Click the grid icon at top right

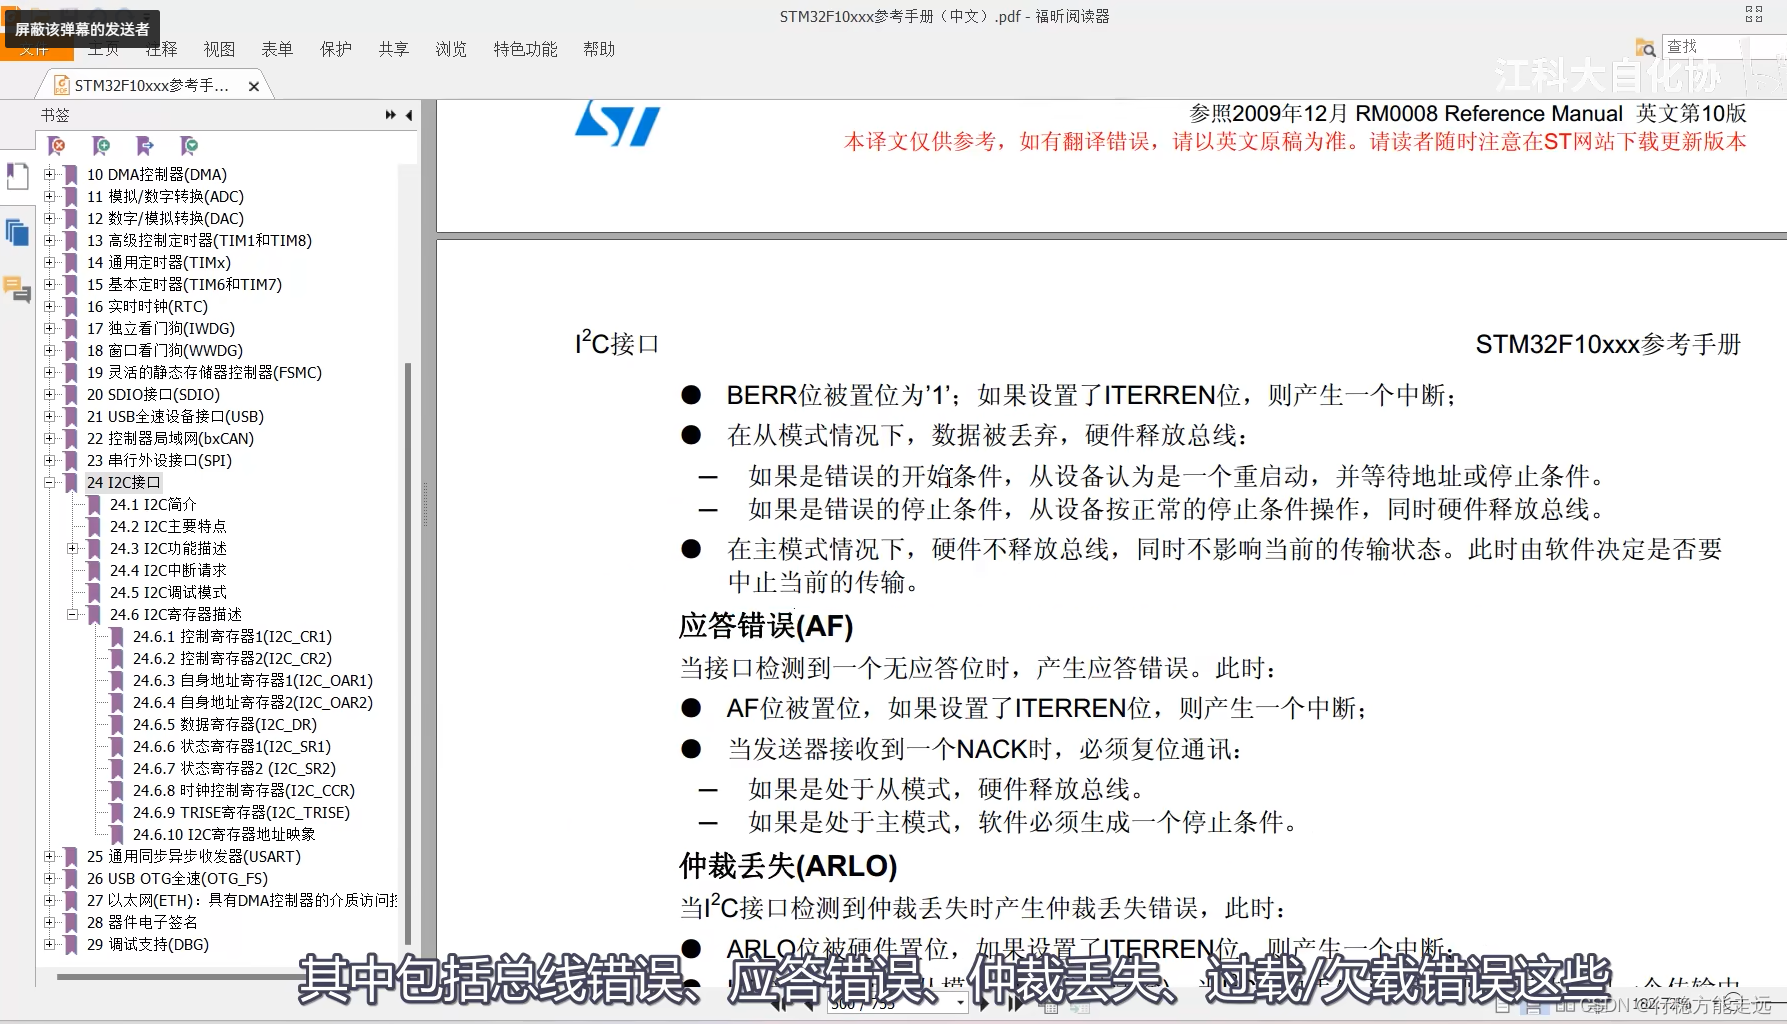coord(1754,14)
